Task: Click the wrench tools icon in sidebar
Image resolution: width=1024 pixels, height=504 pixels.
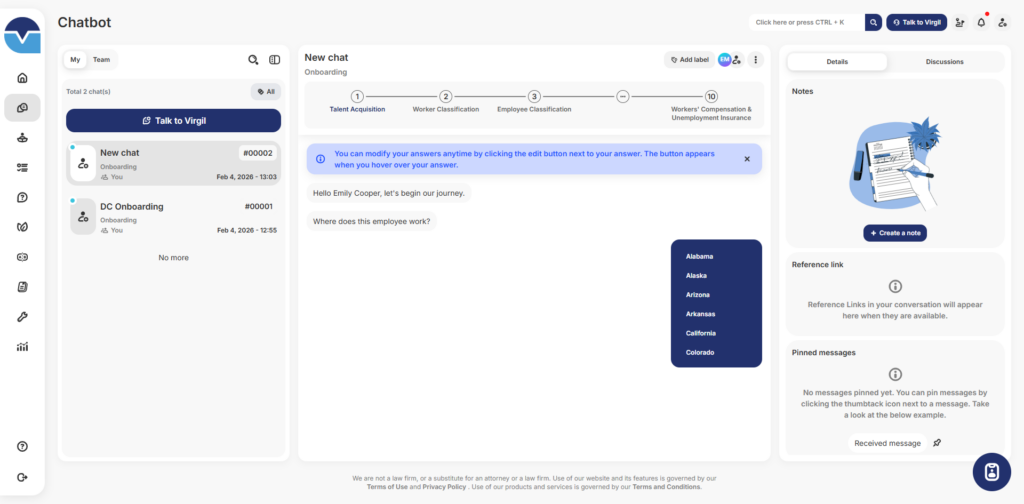Action: coord(22,317)
